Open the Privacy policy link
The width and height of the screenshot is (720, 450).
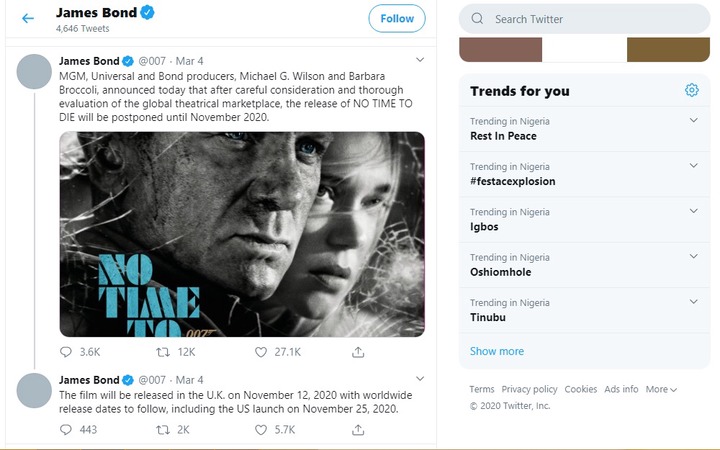pos(529,389)
